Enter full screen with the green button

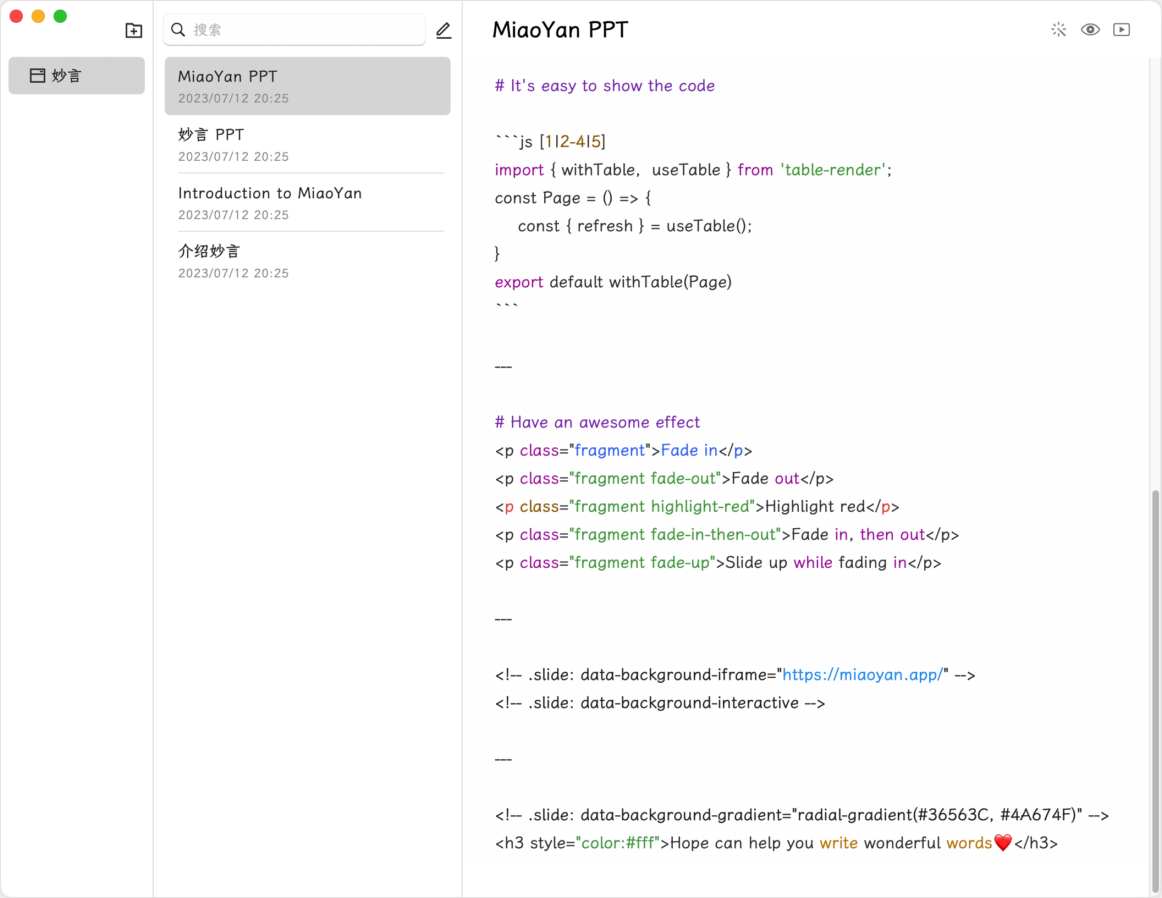tap(61, 16)
